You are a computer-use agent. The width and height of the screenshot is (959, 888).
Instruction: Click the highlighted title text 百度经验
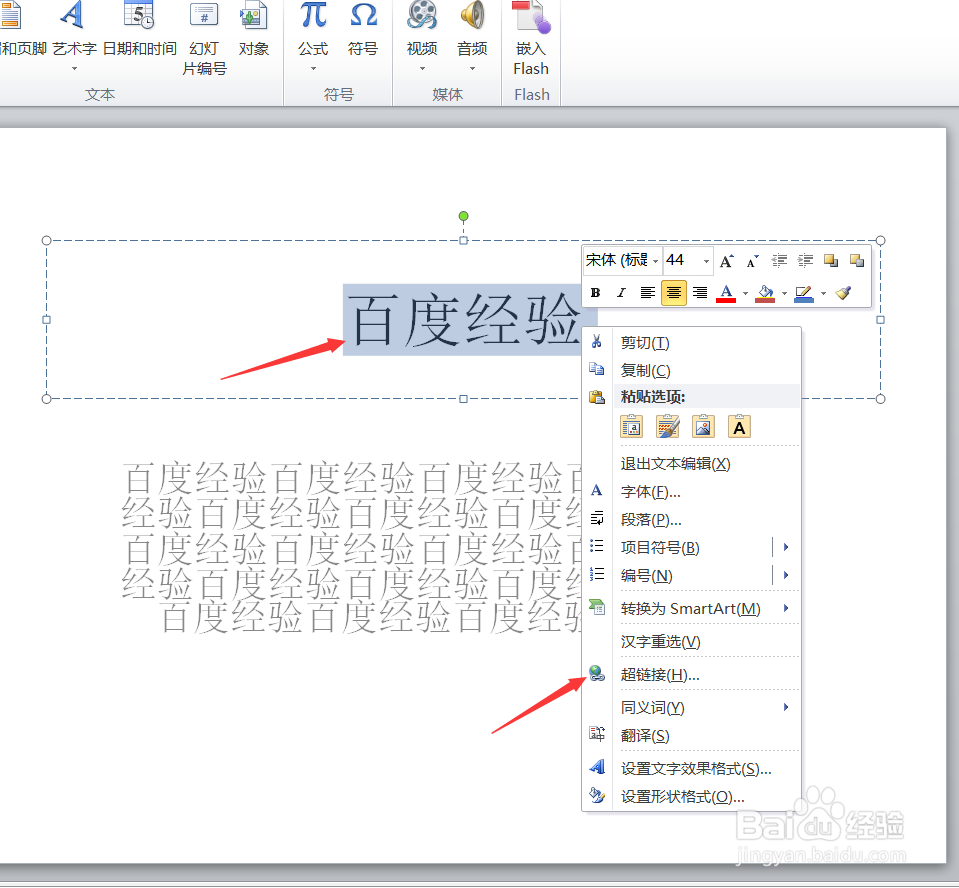click(465, 319)
